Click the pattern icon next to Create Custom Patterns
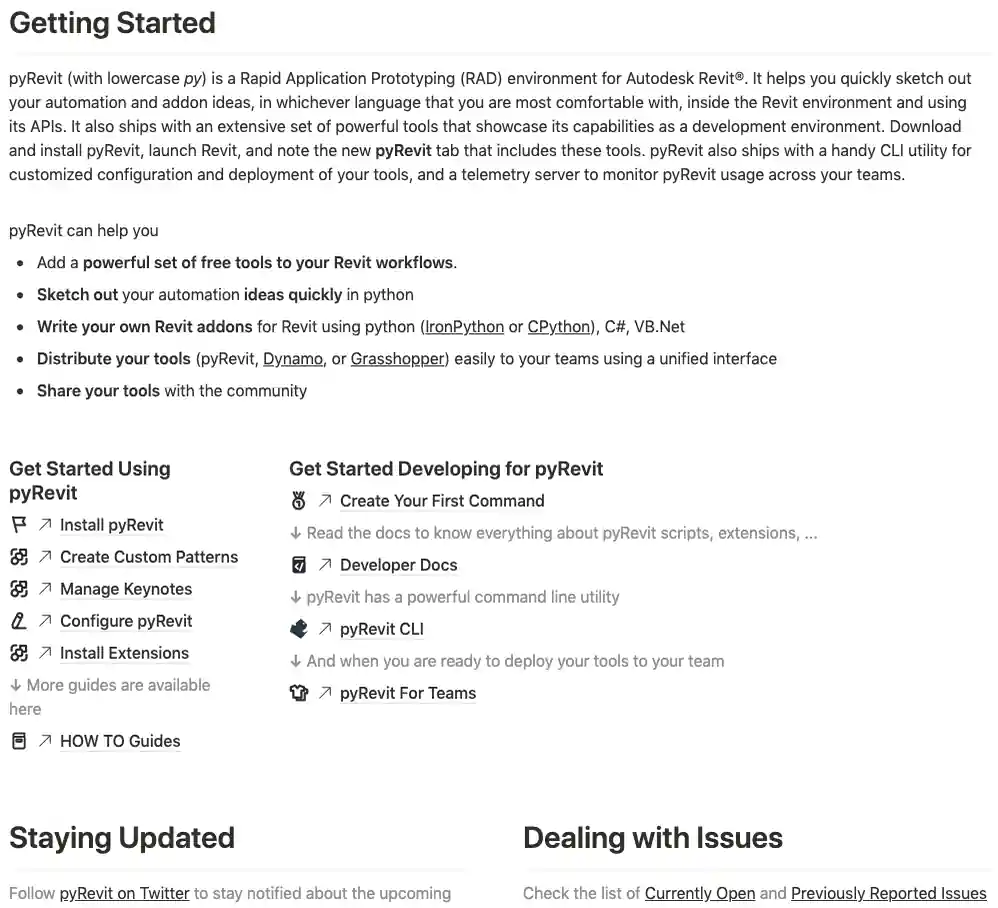This screenshot has height=908, width=998. 18,557
